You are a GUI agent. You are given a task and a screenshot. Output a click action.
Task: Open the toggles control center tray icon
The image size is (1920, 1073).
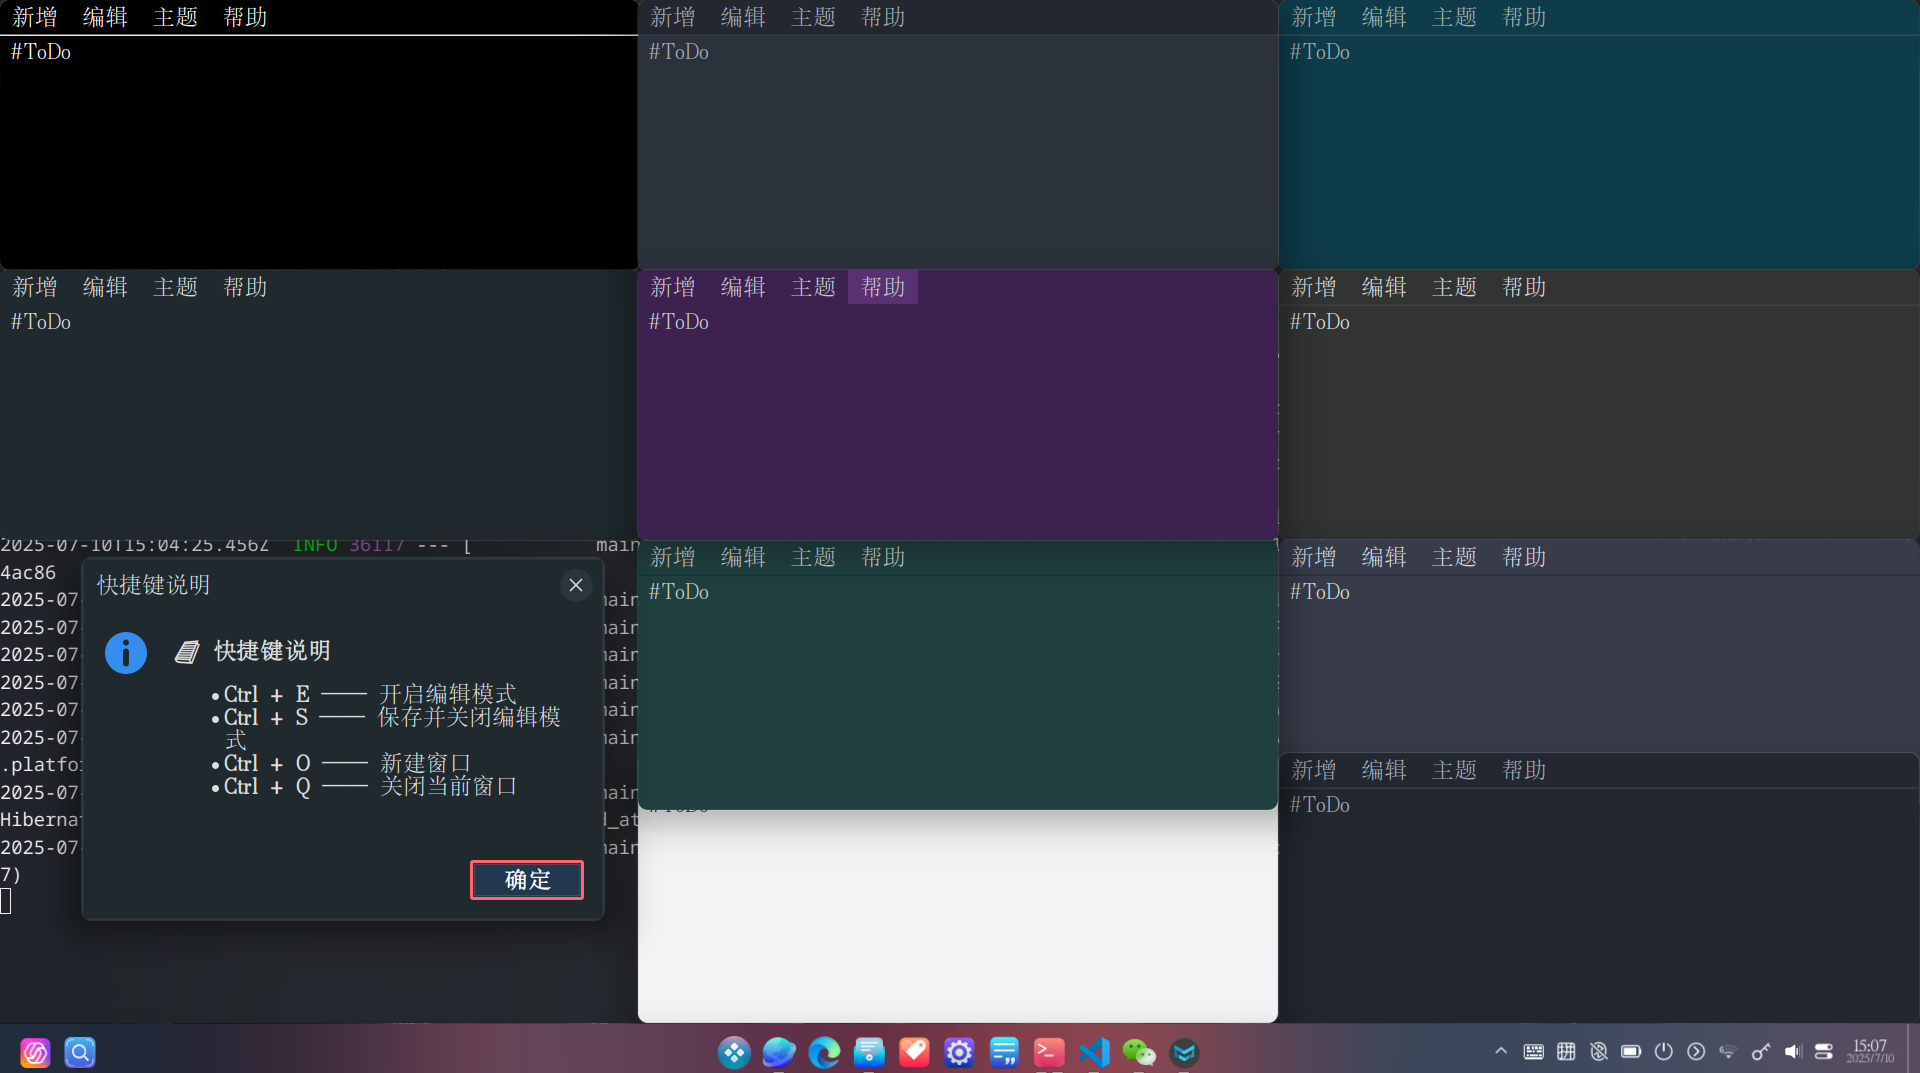[x=1824, y=1051]
